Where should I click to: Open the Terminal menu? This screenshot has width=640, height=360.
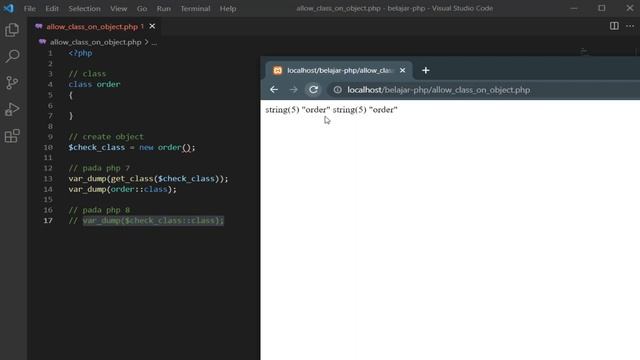tap(195, 9)
